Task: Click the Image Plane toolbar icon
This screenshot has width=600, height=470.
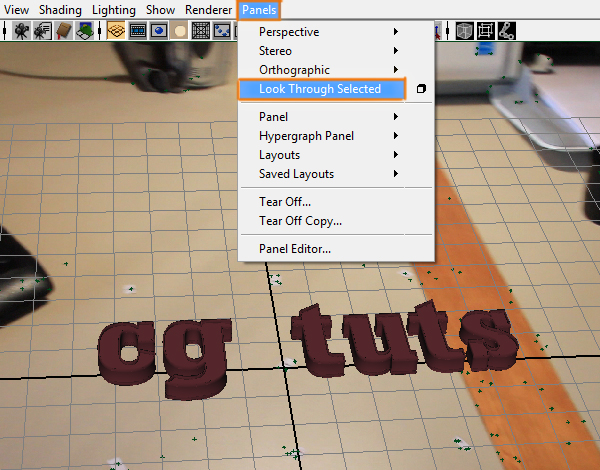Action: [x=85, y=31]
